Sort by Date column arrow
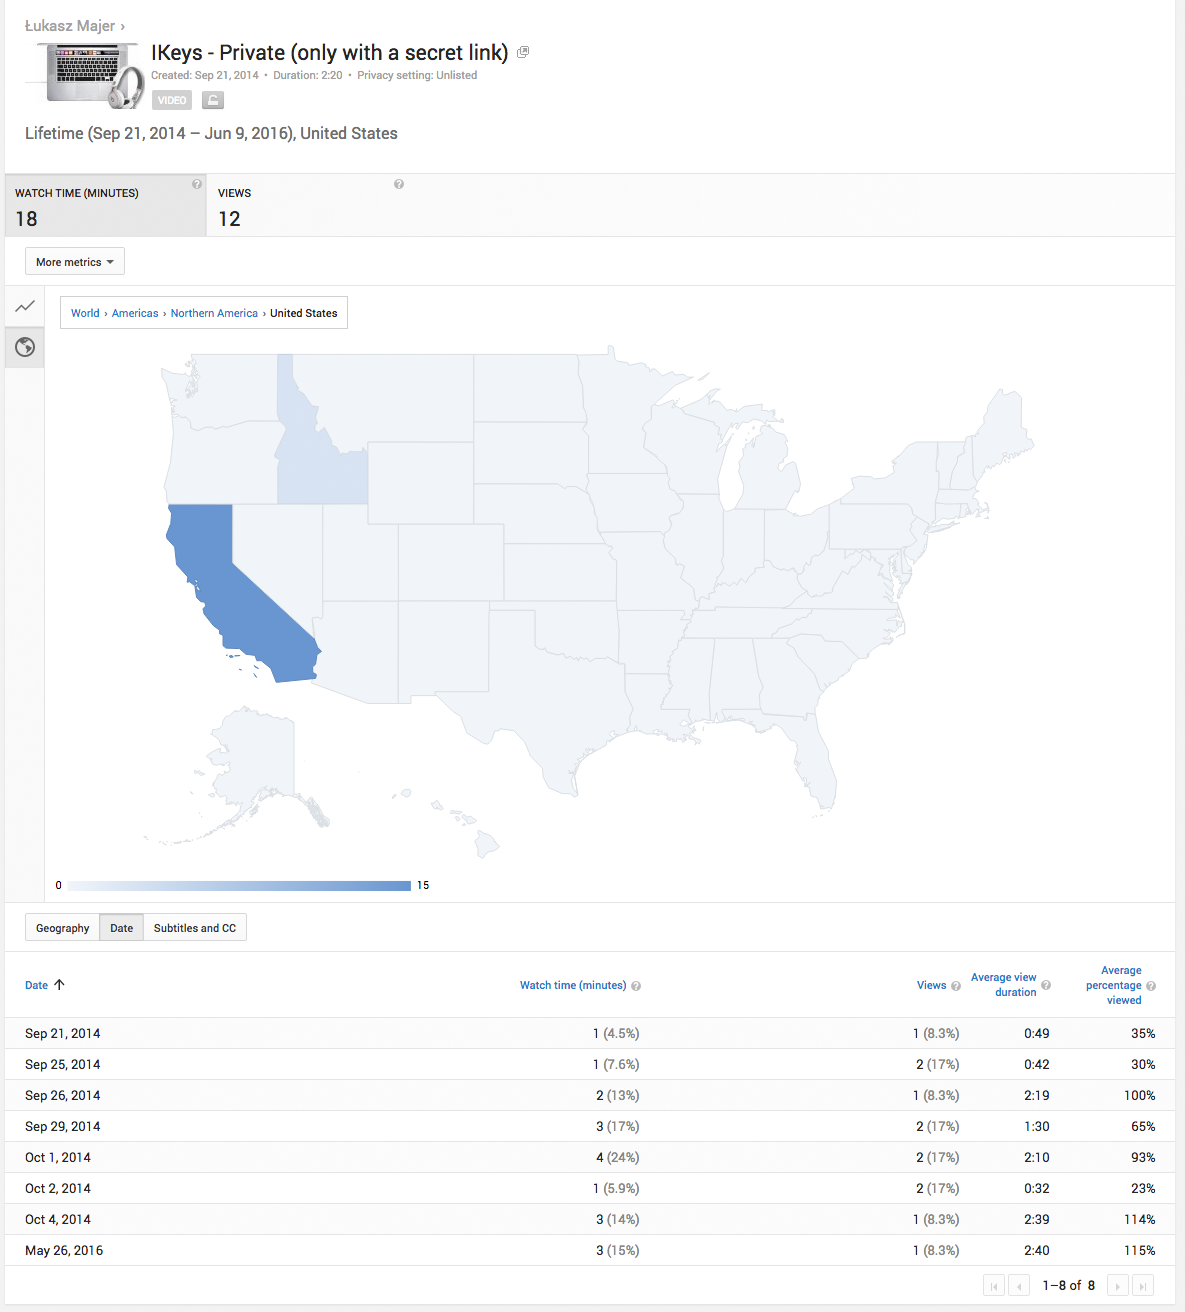The height and width of the screenshot is (1312, 1185). point(59,985)
